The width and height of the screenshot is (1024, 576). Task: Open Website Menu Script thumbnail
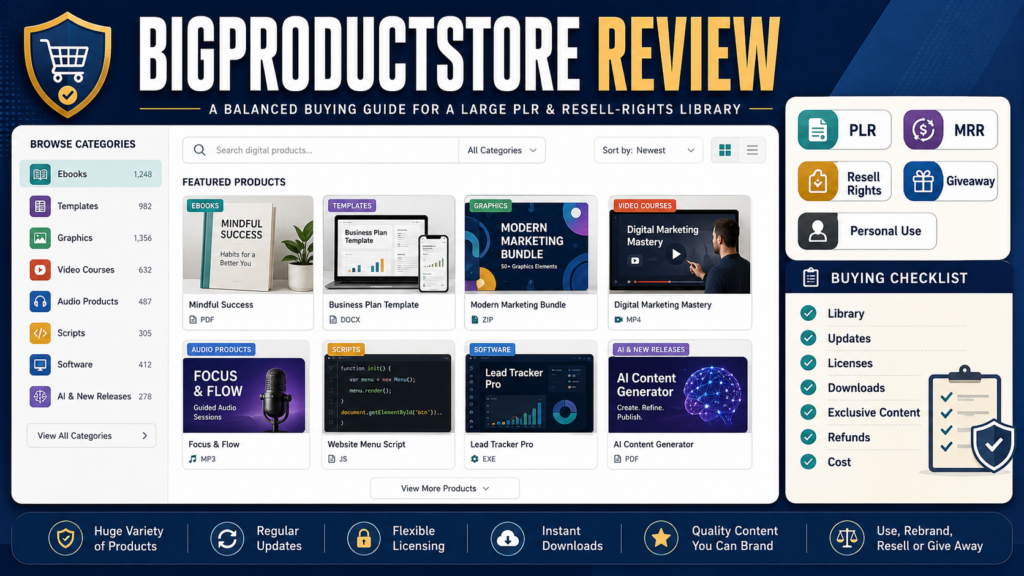point(389,391)
